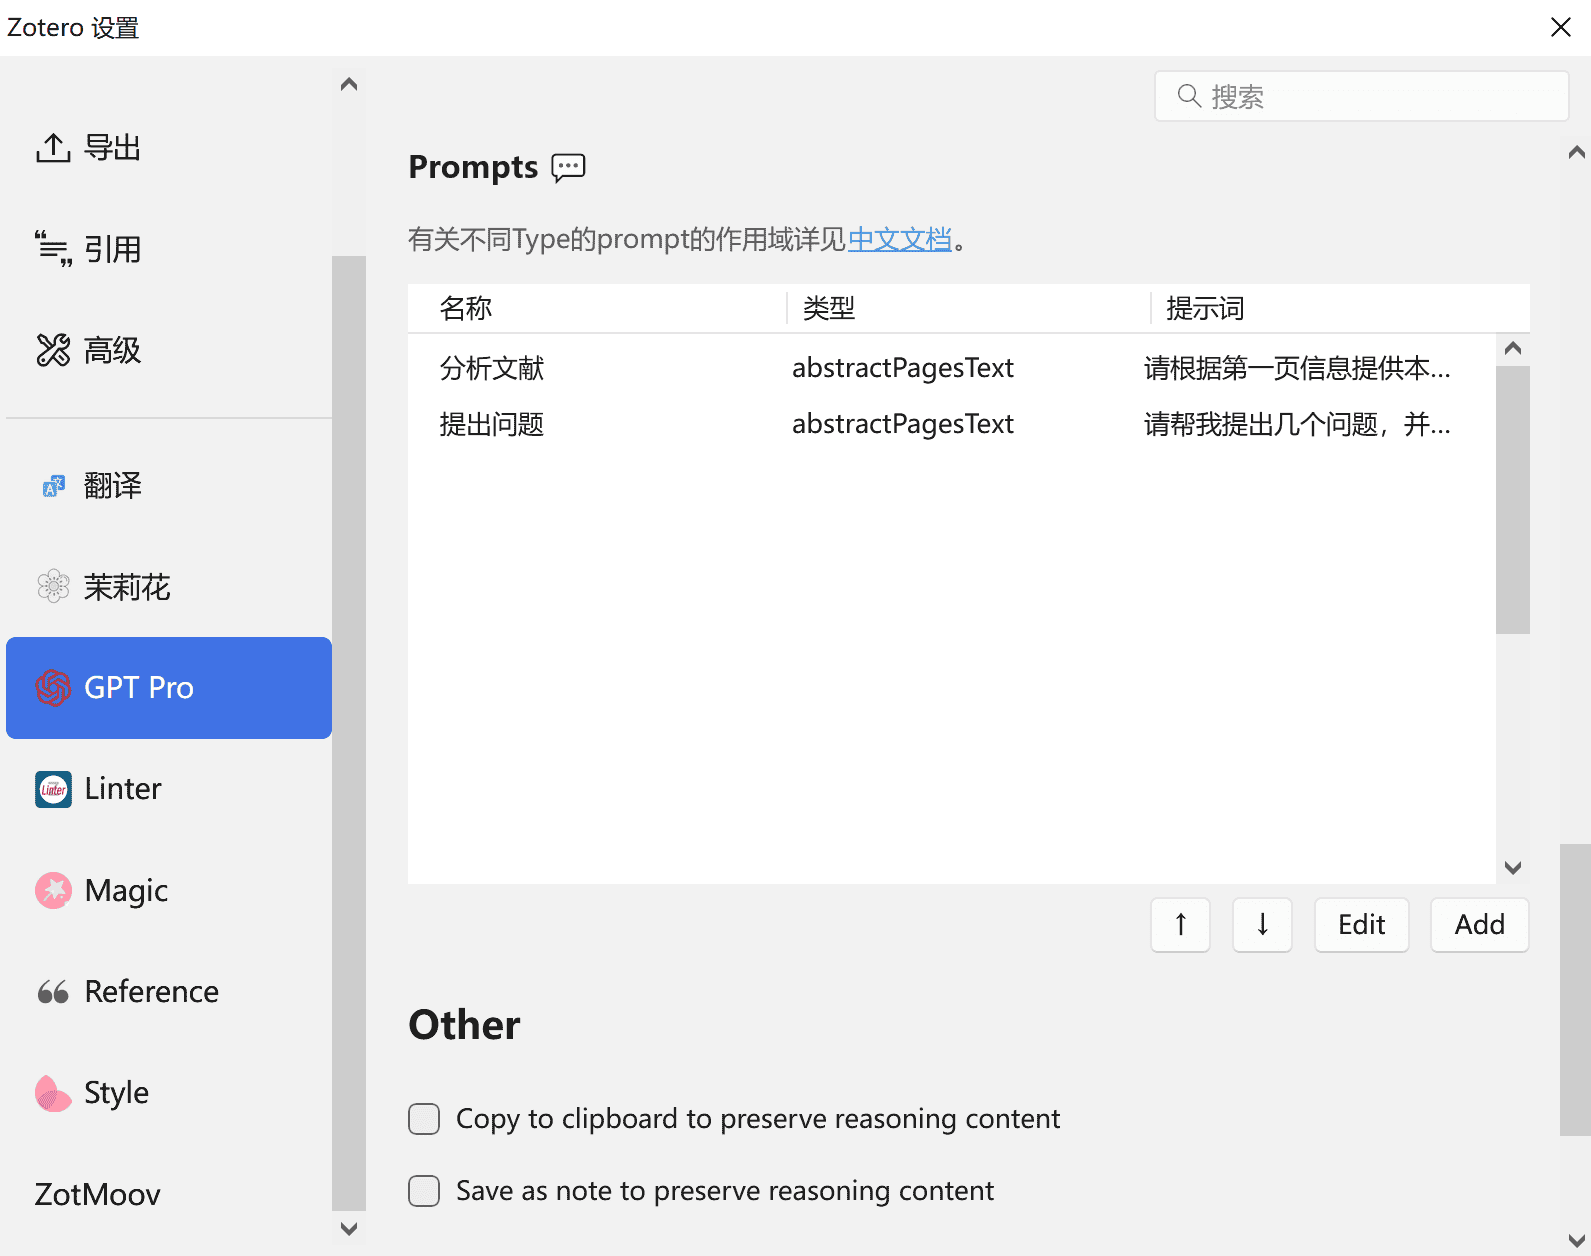
Task: Open the Linter plugin icon
Action: tap(53, 789)
